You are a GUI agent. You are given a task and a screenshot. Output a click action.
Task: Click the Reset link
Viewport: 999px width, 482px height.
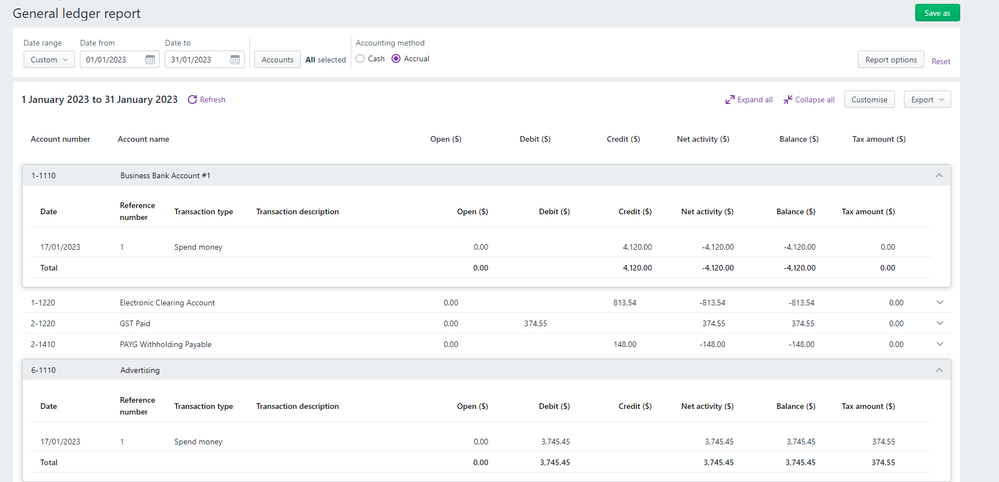[940, 61]
